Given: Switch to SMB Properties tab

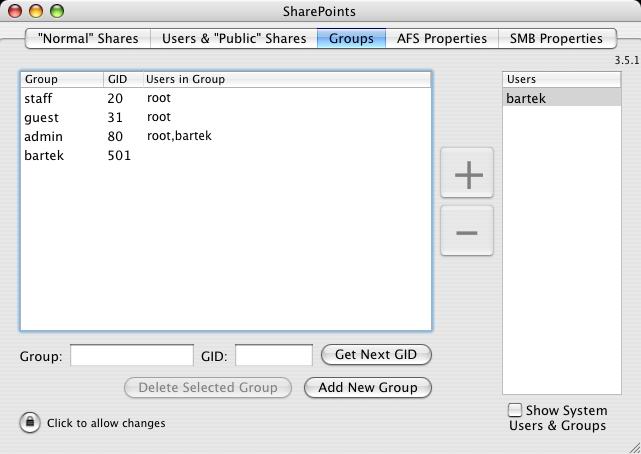Looking at the screenshot, I should [556, 39].
